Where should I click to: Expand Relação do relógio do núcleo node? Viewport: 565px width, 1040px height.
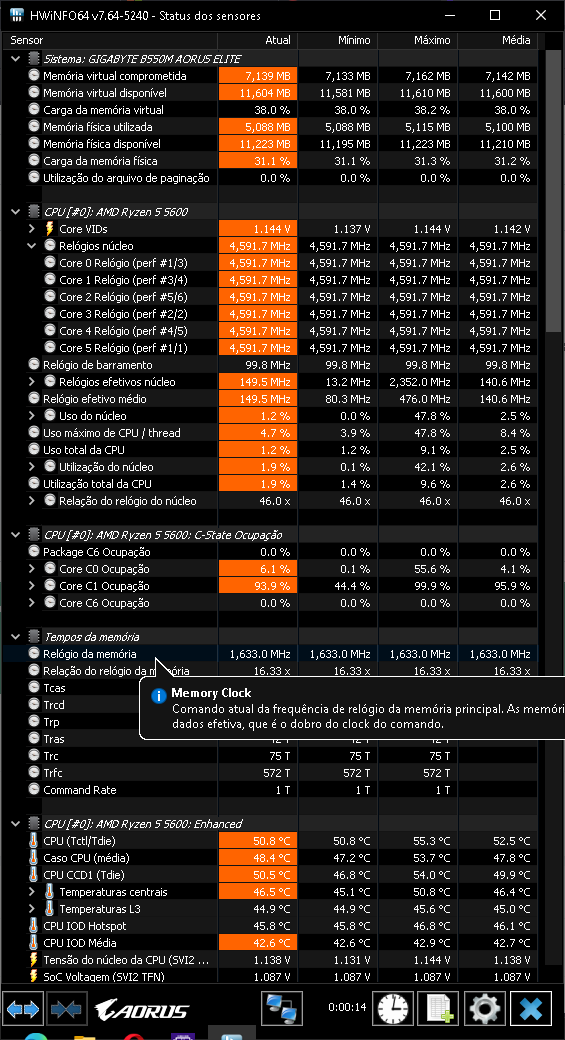coord(32,501)
